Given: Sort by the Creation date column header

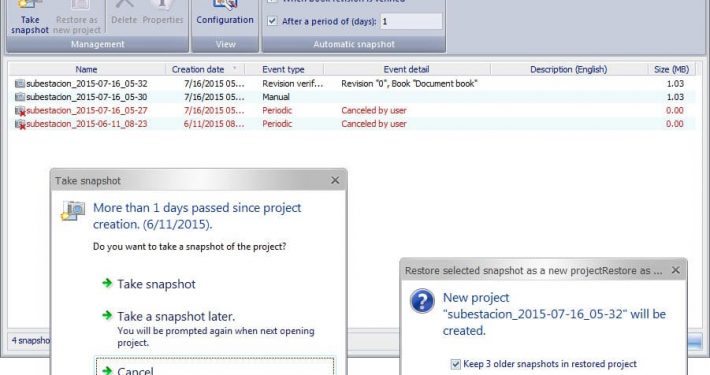Looking at the screenshot, I should point(205,69).
